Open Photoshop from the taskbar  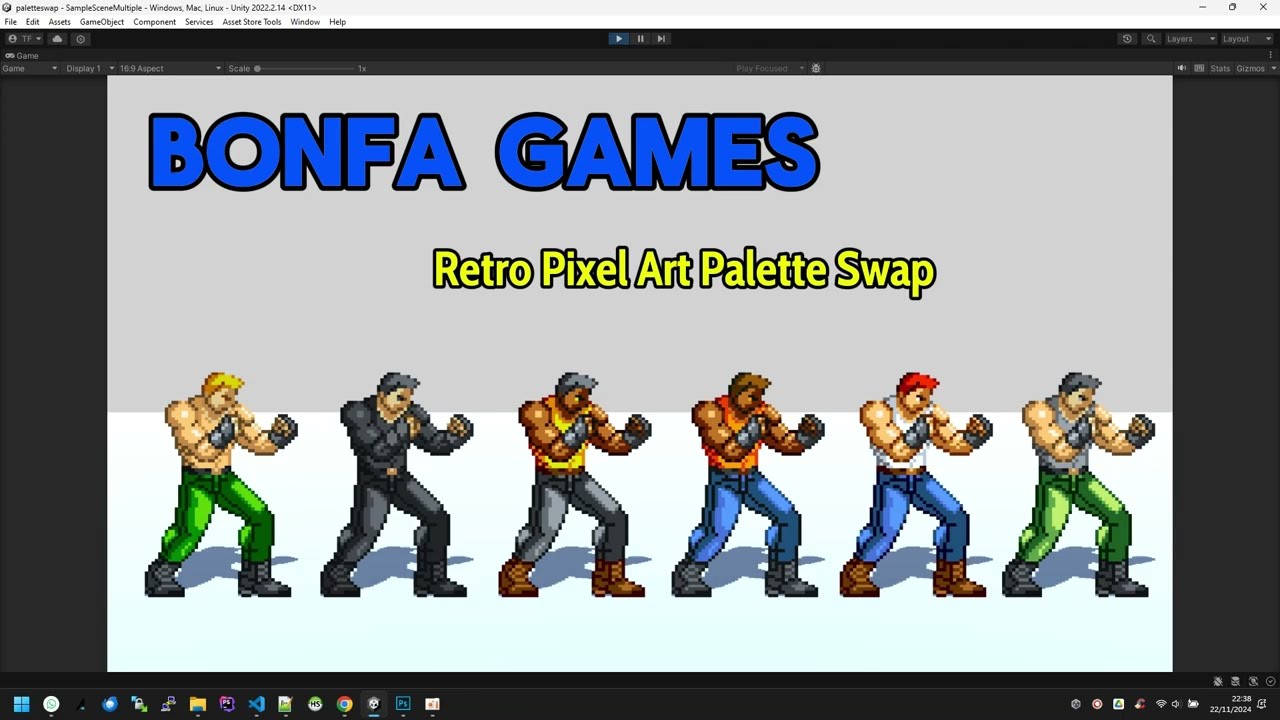(403, 704)
